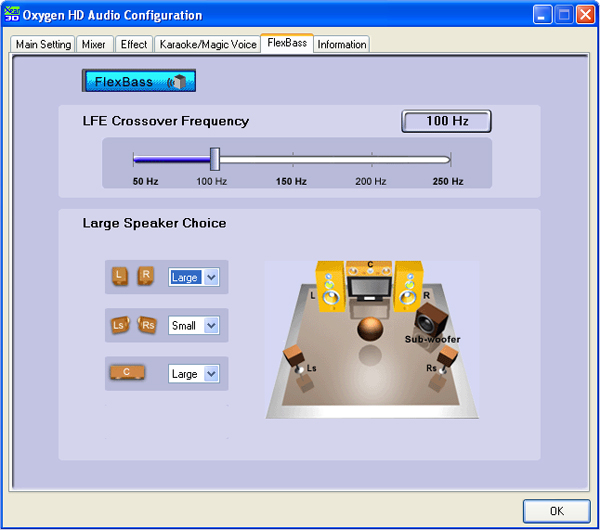Viewport: 600px width, 530px height.
Task: Switch to the Main Setting tab
Action: pos(43,44)
